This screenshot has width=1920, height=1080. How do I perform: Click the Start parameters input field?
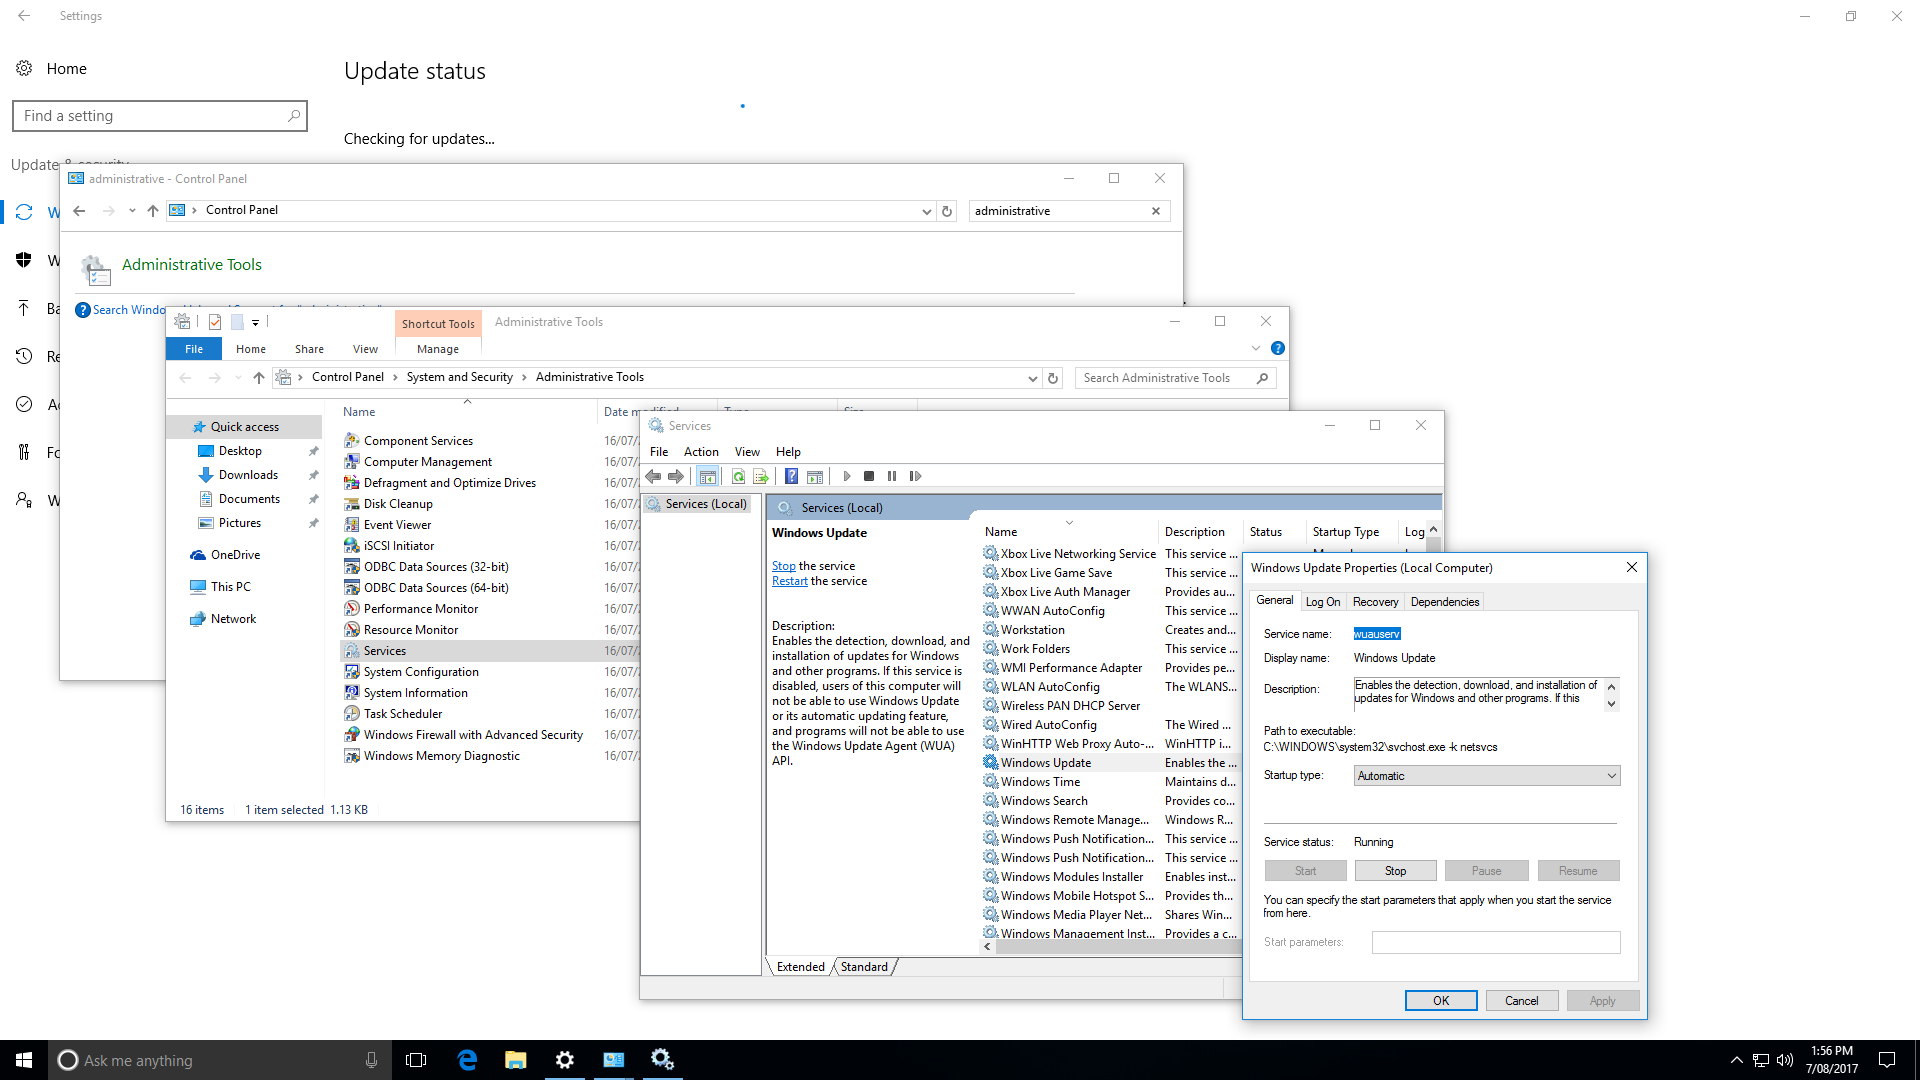(1496, 942)
